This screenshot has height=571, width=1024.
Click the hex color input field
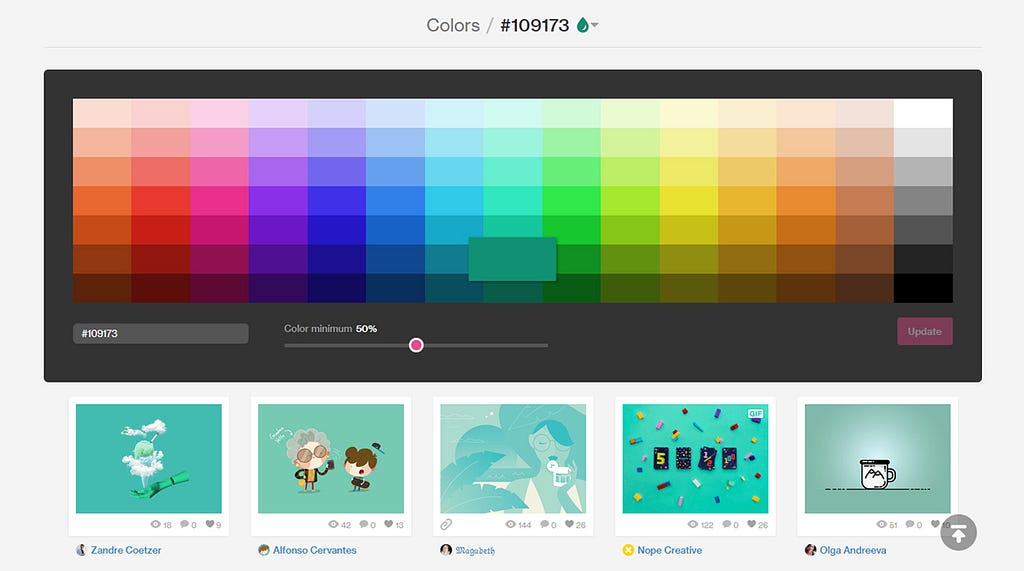click(x=161, y=333)
